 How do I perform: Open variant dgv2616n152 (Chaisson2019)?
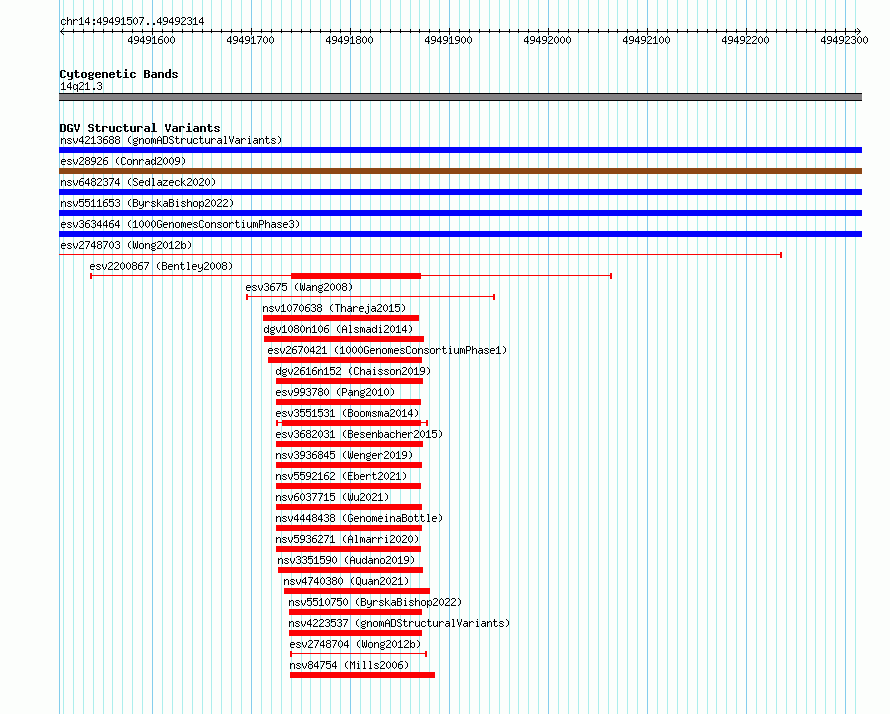tap(353, 371)
